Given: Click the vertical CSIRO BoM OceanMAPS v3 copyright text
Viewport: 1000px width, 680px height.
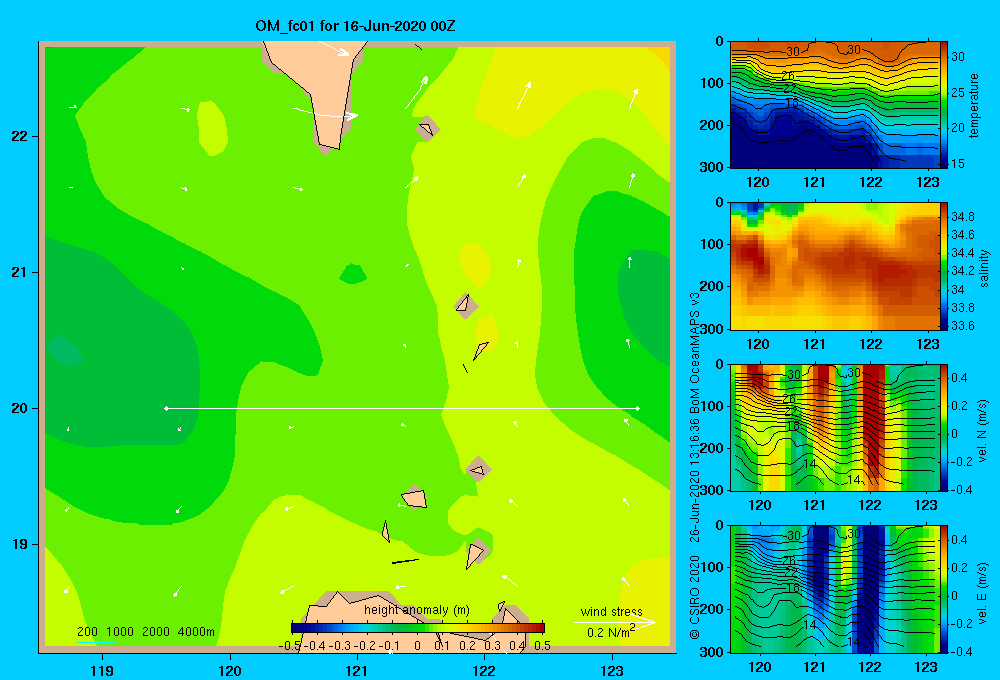Looking at the screenshot, I should tap(695, 465).
